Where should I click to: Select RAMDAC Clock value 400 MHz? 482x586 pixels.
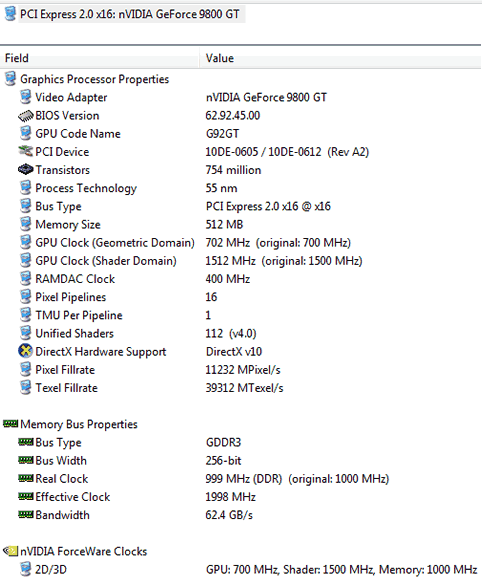point(228,279)
